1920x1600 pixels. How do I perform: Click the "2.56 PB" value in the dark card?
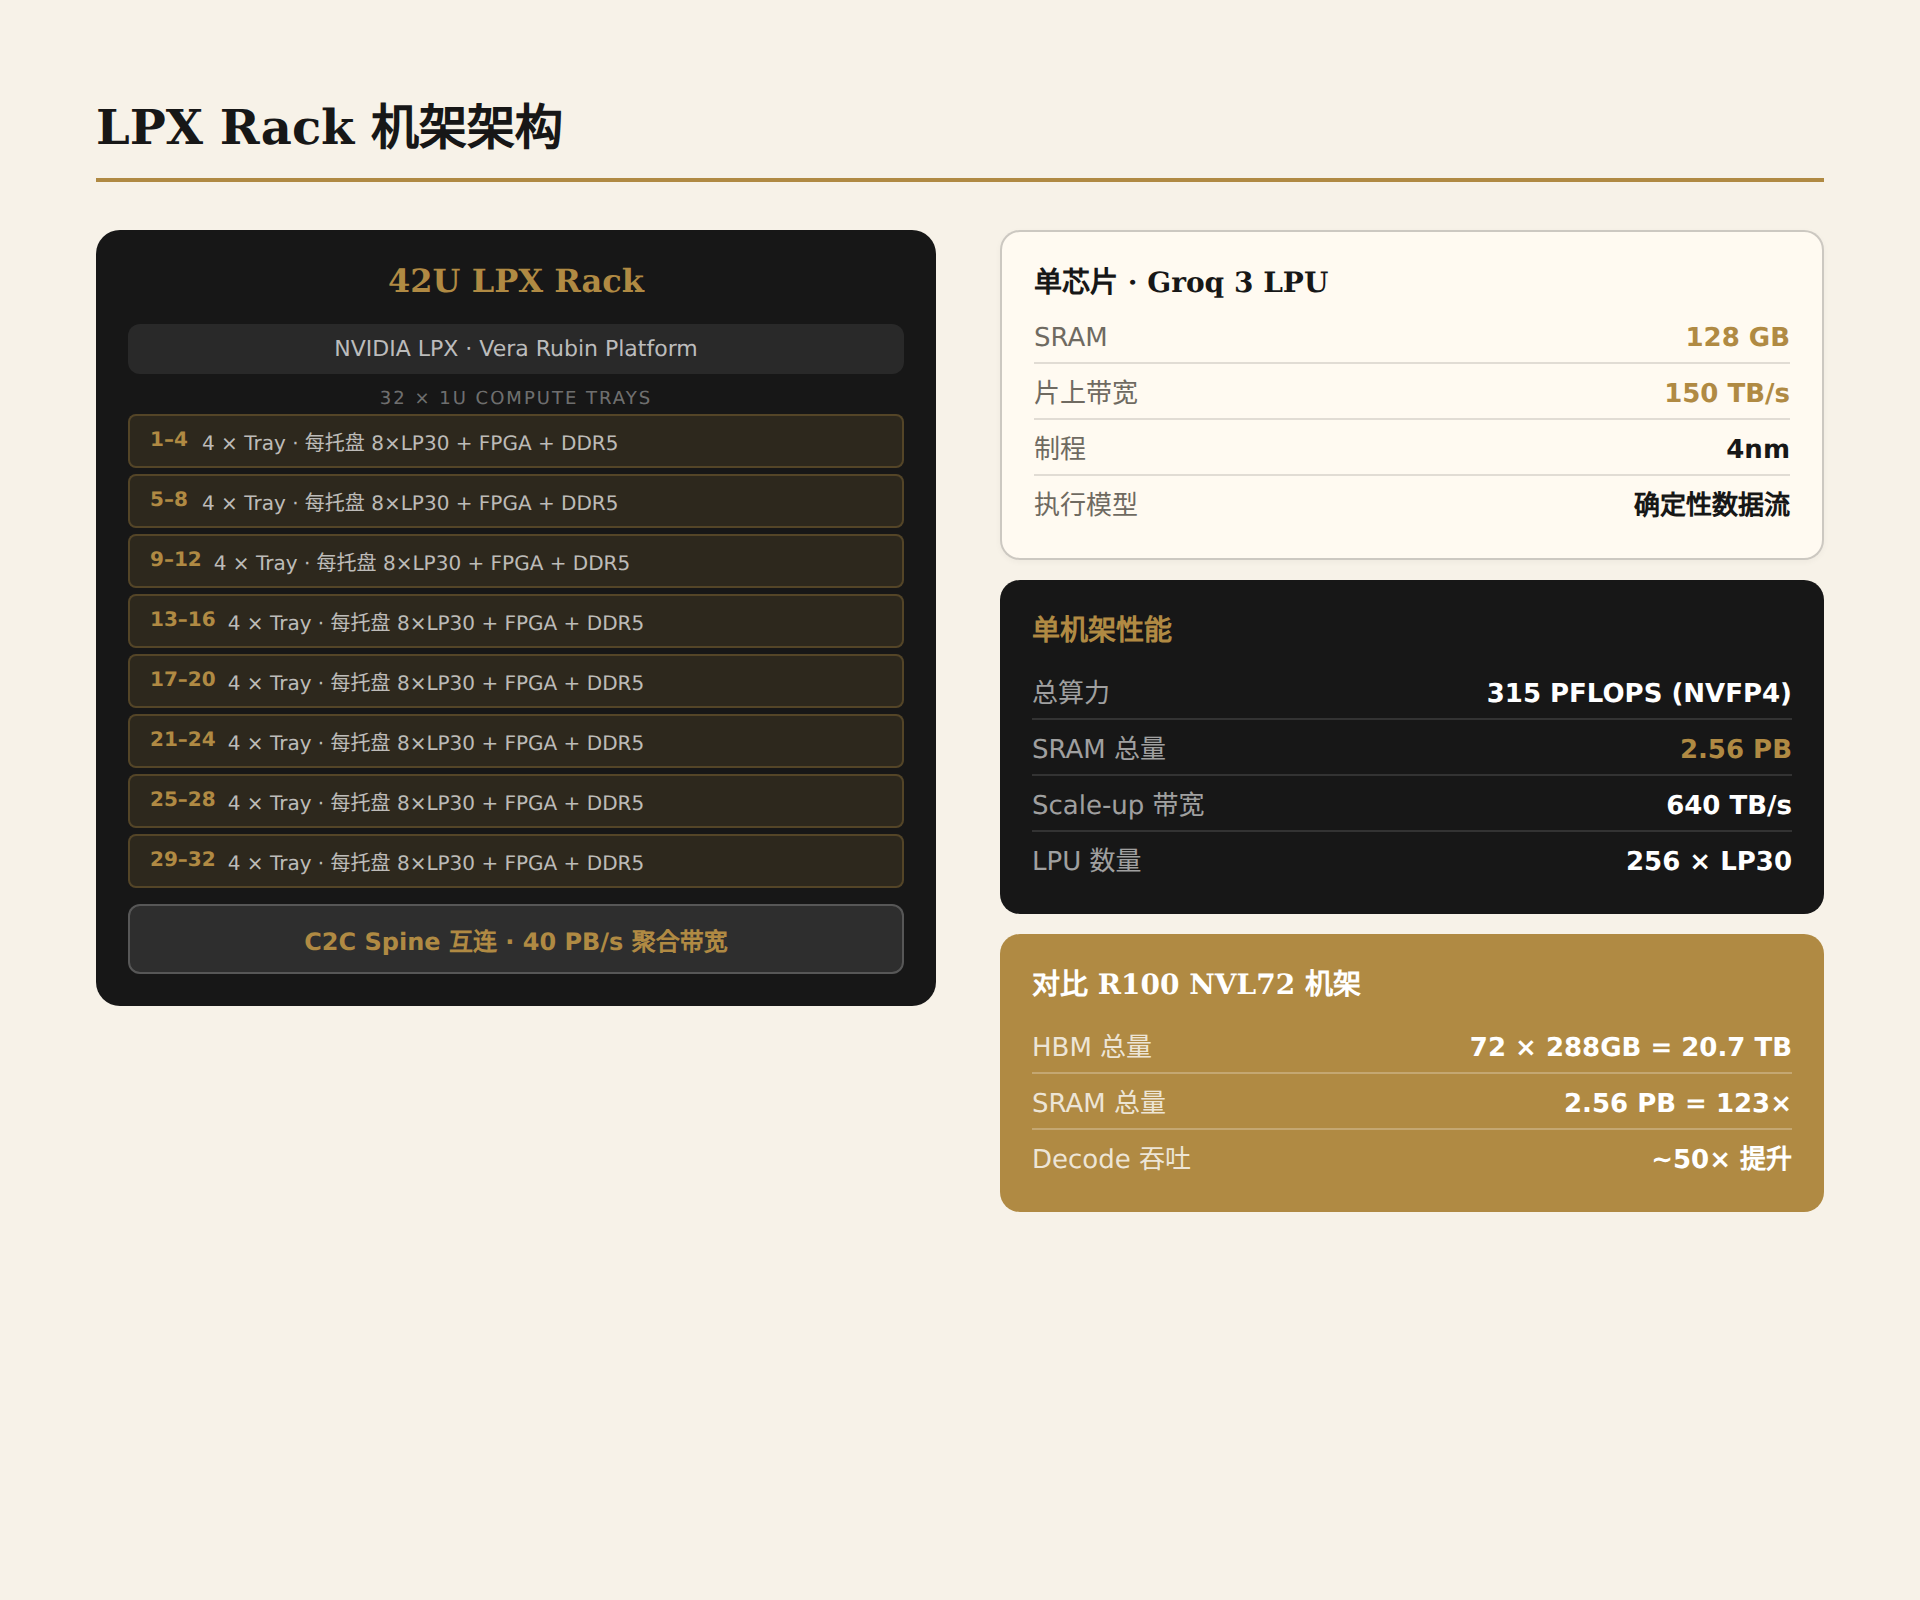point(1736,749)
